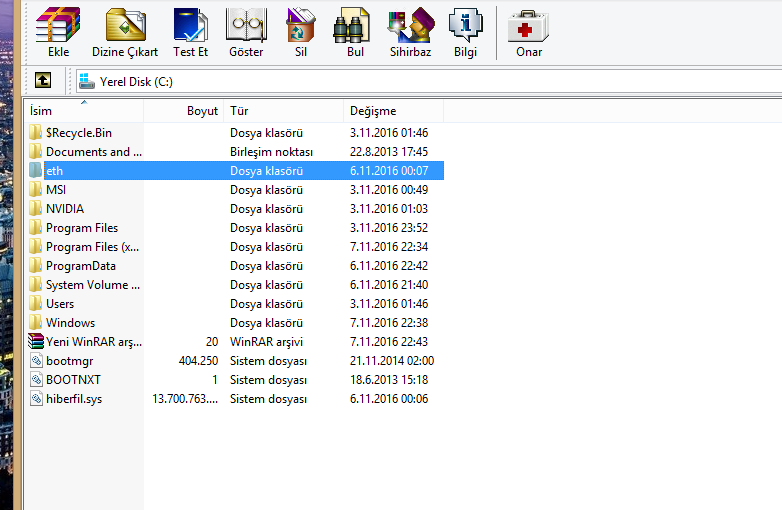782x510 pixels.
Task: Click the Yerel Disk drive icon in the address bar
Action: 87,81
